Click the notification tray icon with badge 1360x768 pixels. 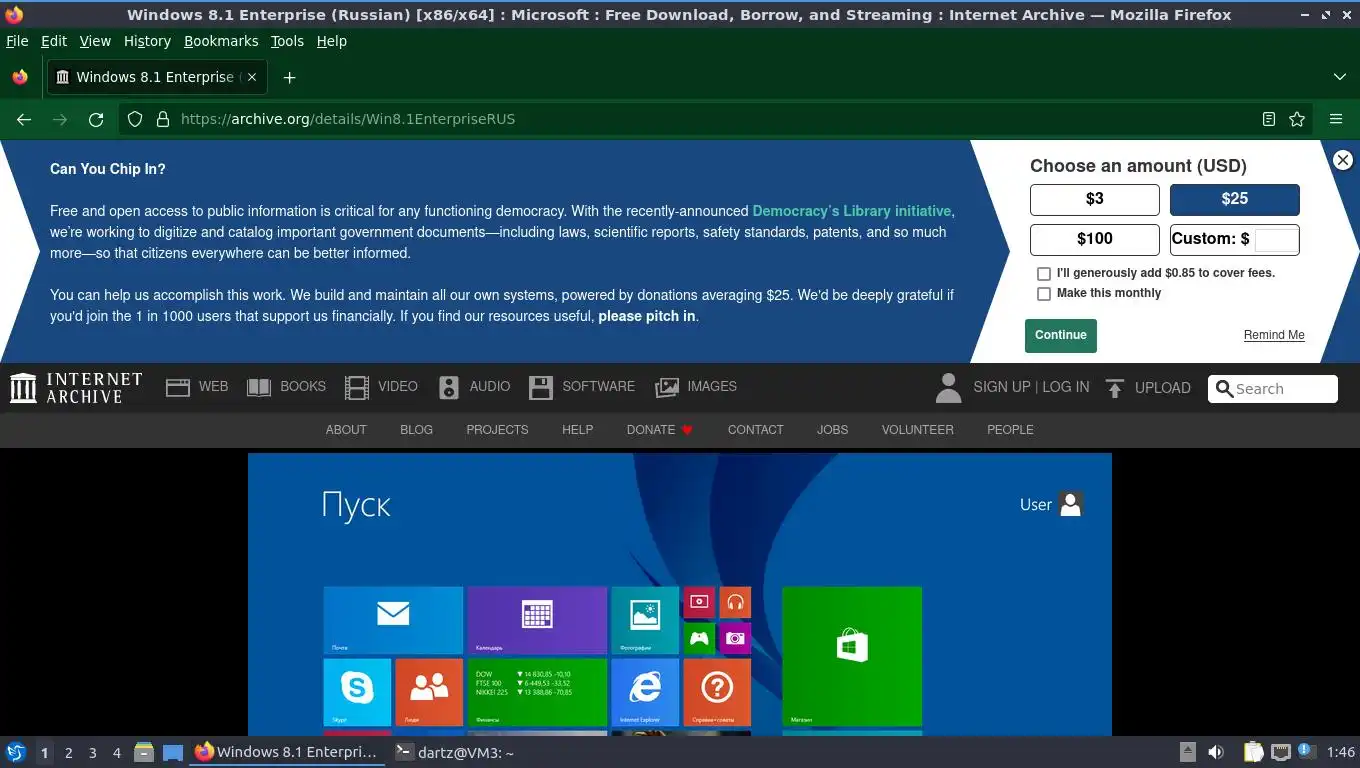pyautogui.click(x=1306, y=751)
